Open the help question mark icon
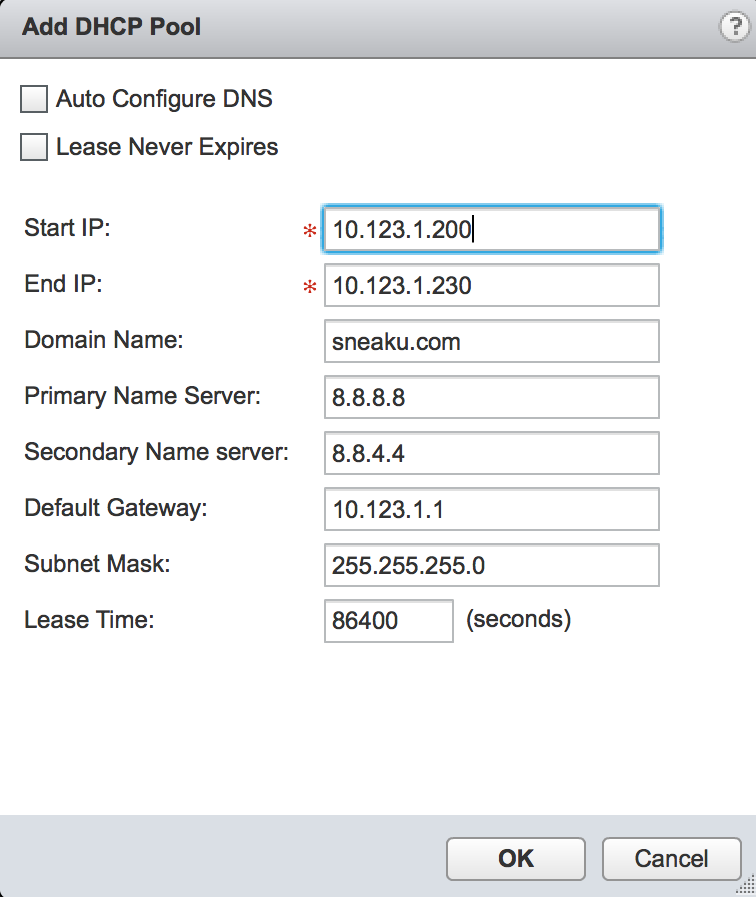The width and height of the screenshot is (756, 897). [734, 26]
